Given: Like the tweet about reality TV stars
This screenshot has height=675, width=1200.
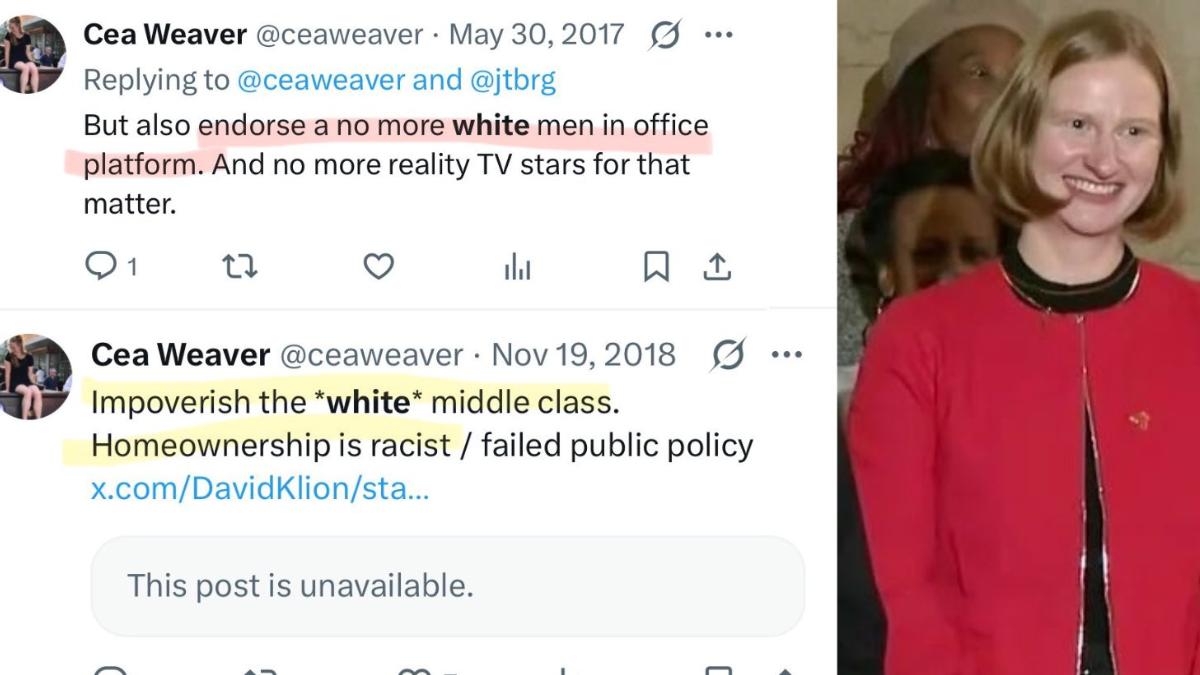Looking at the screenshot, I should pyautogui.click(x=378, y=266).
